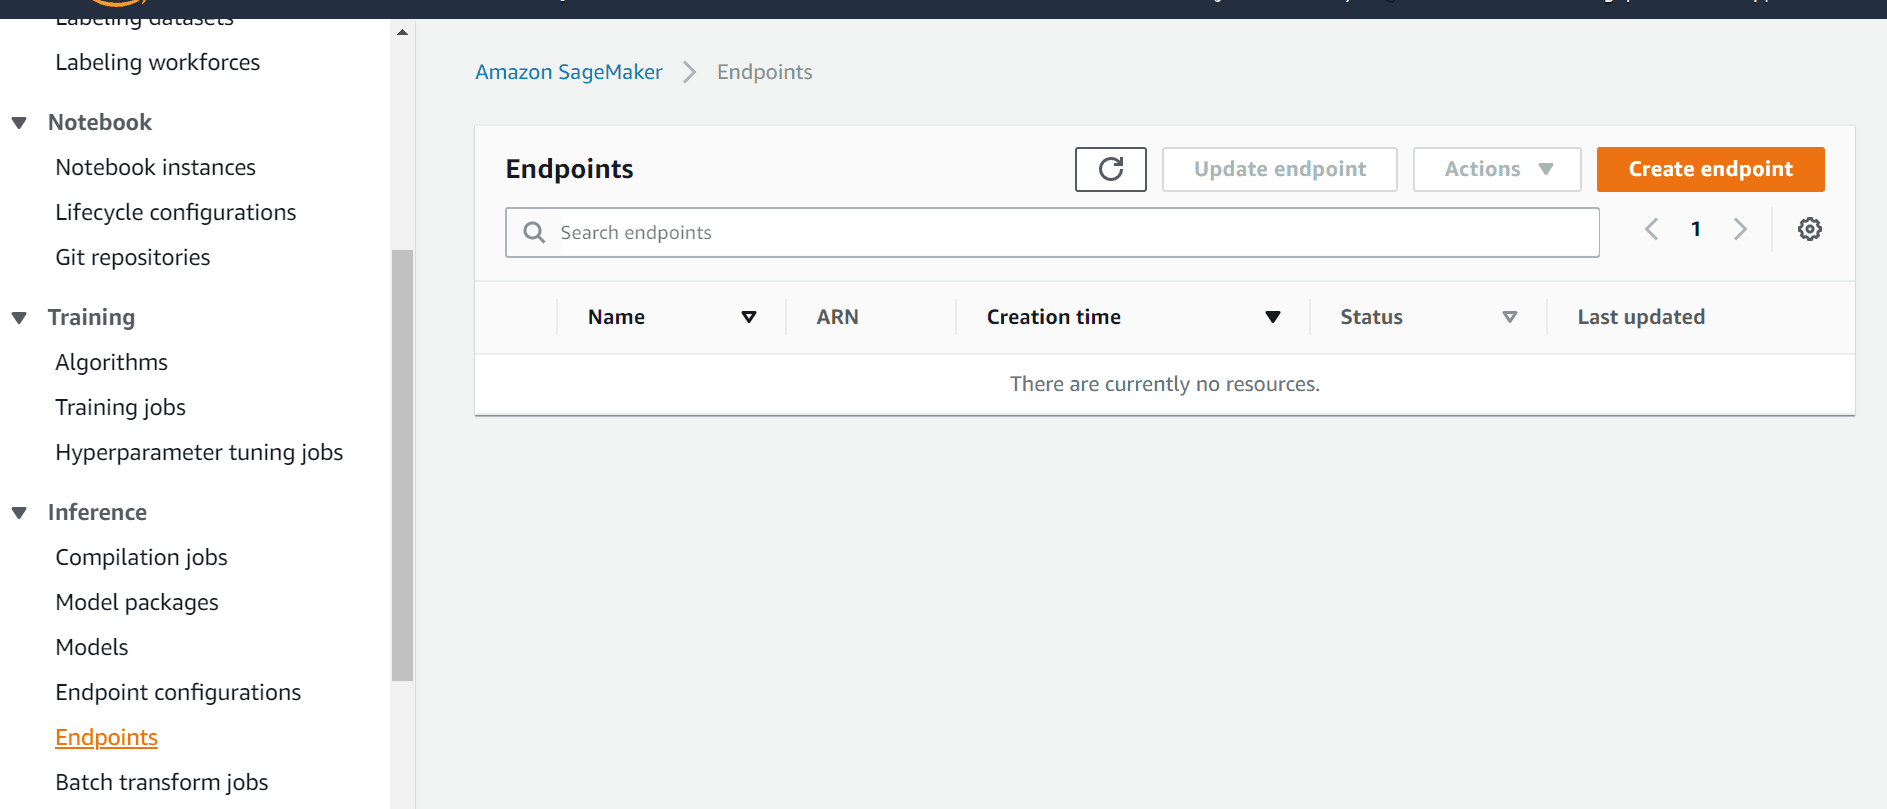Click the Name column header
The height and width of the screenshot is (809, 1887).
click(616, 317)
